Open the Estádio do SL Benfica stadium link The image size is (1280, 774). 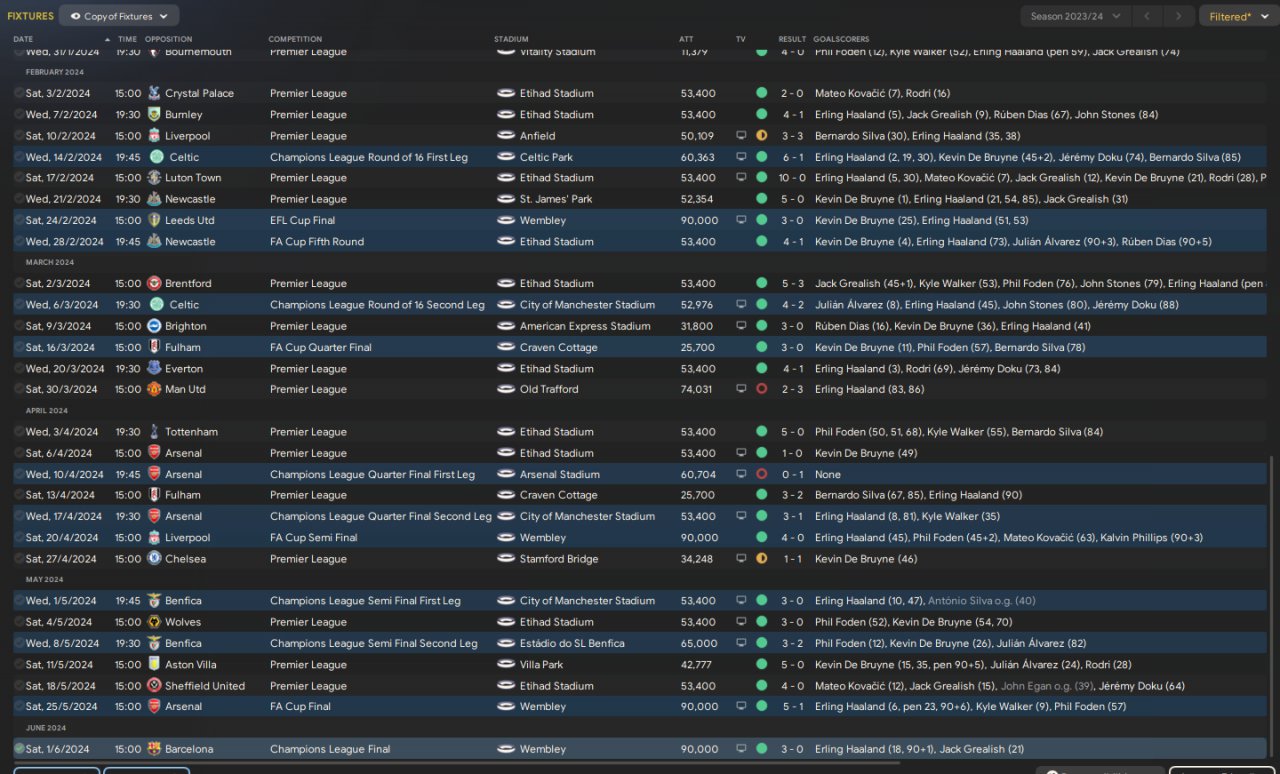click(x=572, y=643)
